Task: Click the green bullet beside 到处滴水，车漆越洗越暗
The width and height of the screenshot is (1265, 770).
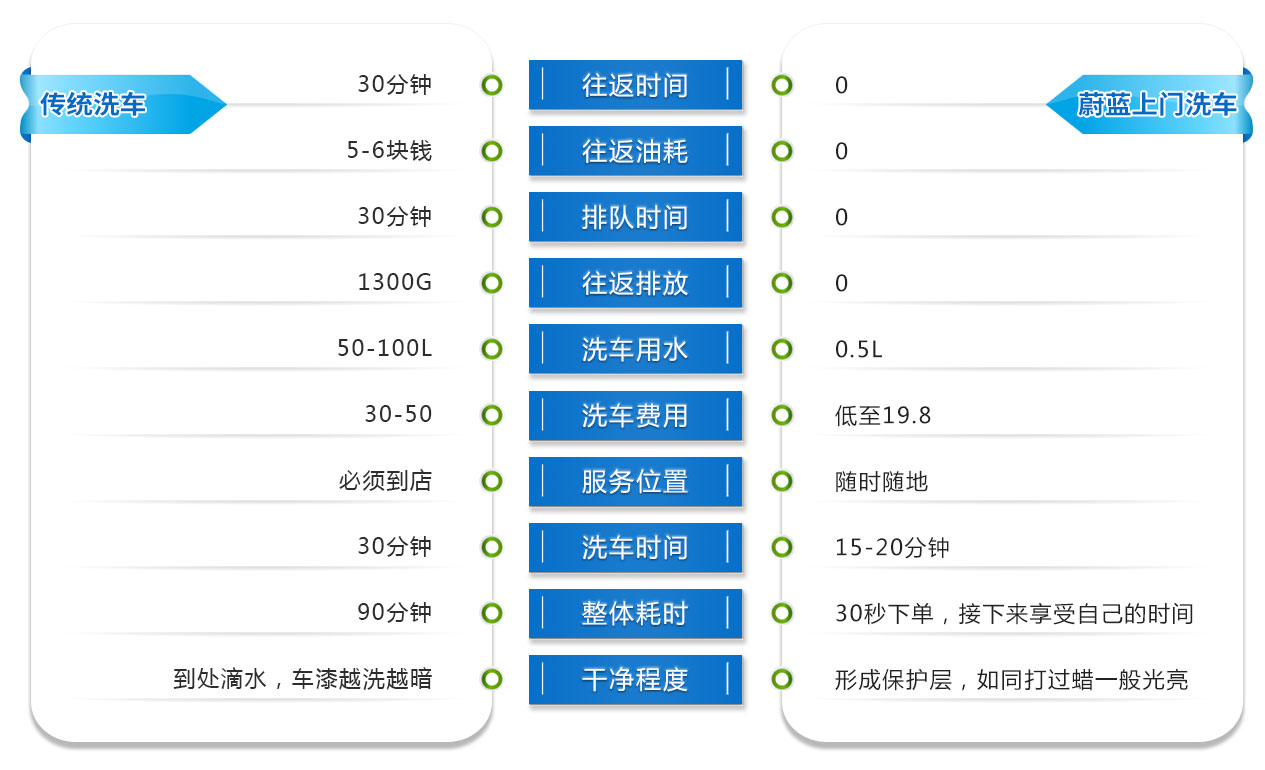Action: click(491, 679)
